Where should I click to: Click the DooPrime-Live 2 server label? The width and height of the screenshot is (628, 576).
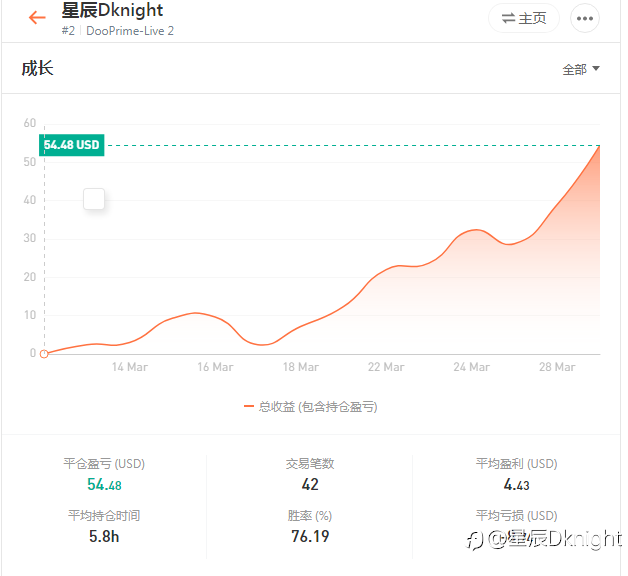click(x=130, y=31)
